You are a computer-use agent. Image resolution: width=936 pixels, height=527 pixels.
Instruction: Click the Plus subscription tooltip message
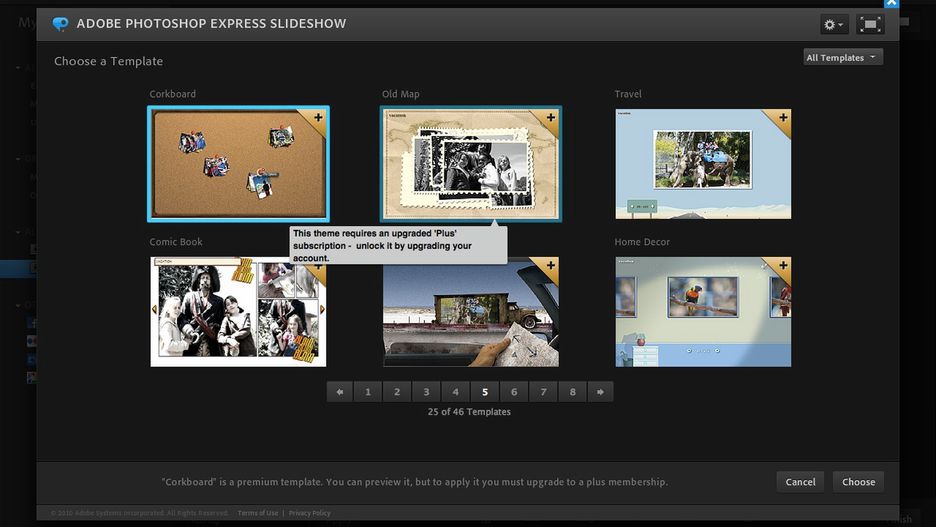(398, 245)
